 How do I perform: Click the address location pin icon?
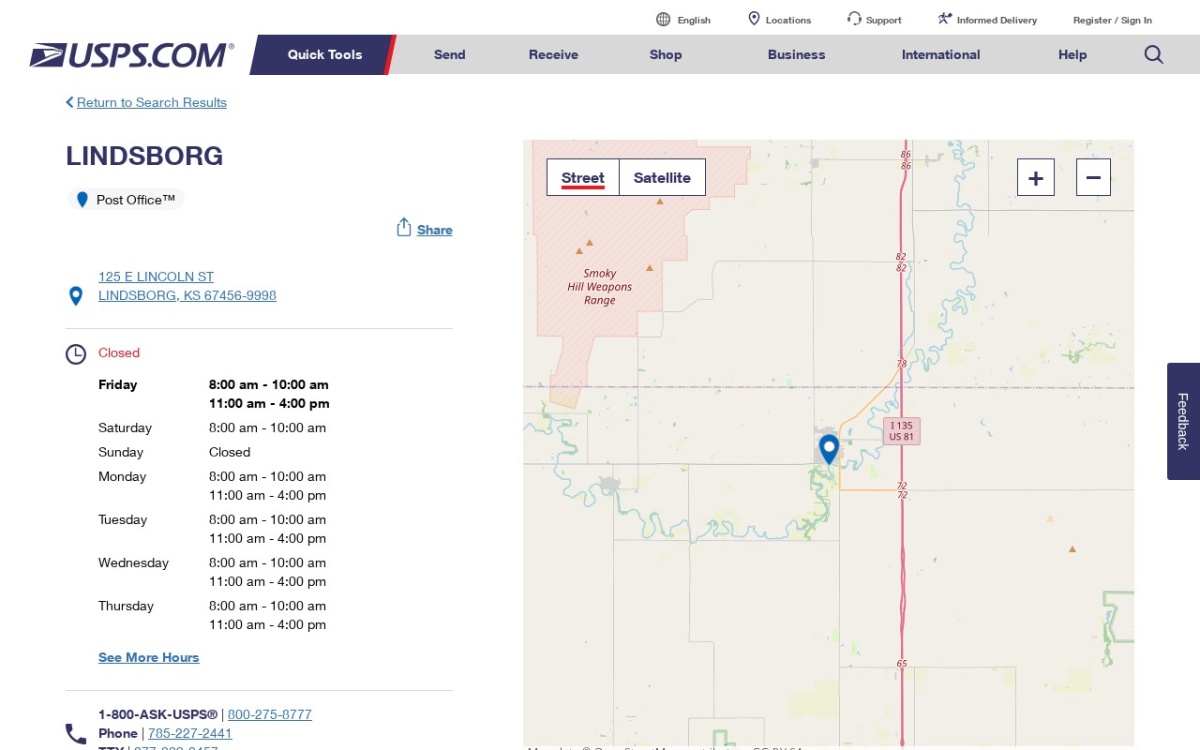point(75,296)
